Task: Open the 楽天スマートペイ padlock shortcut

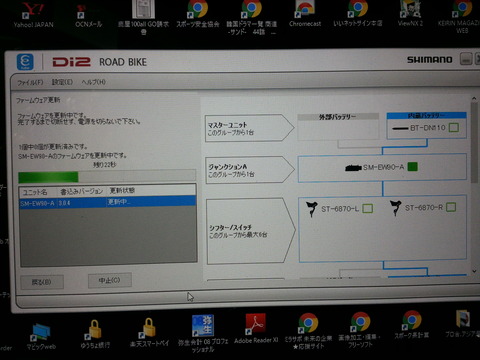Action: tap(149, 332)
